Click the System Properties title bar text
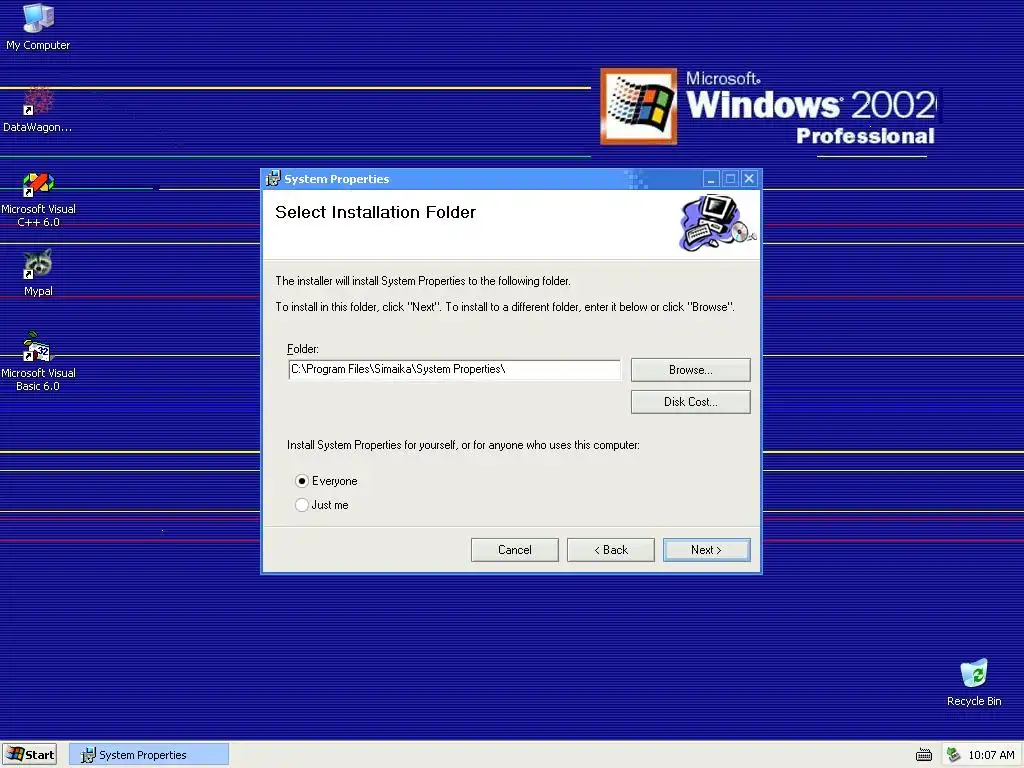This screenshot has height=768, width=1024. [x=336, y=179]
